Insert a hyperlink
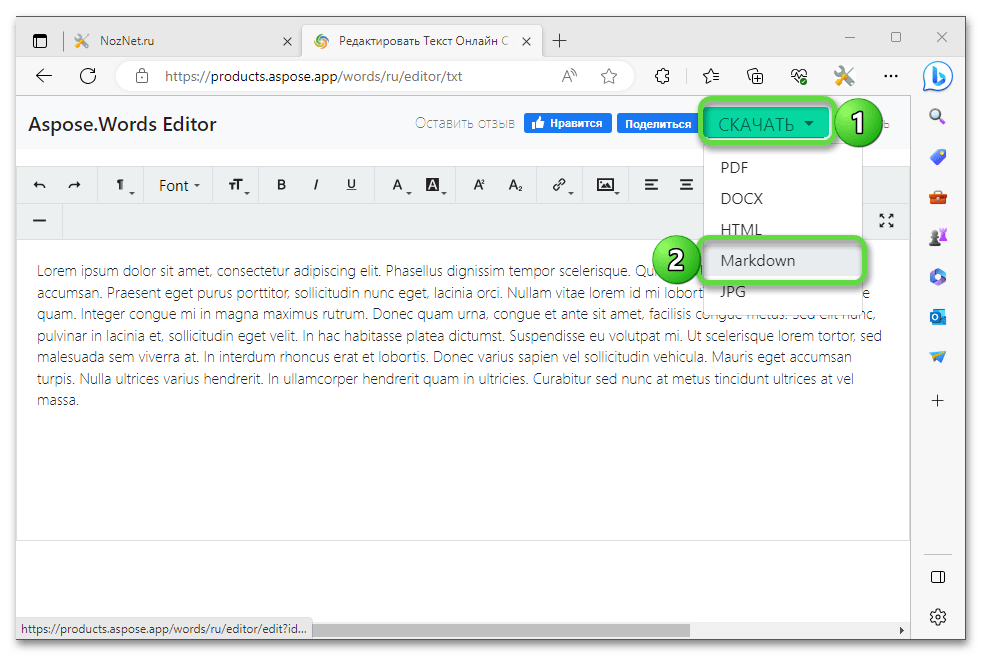This screenshot has height=656, width=982. pyautogui.click(x=561, y=185)
